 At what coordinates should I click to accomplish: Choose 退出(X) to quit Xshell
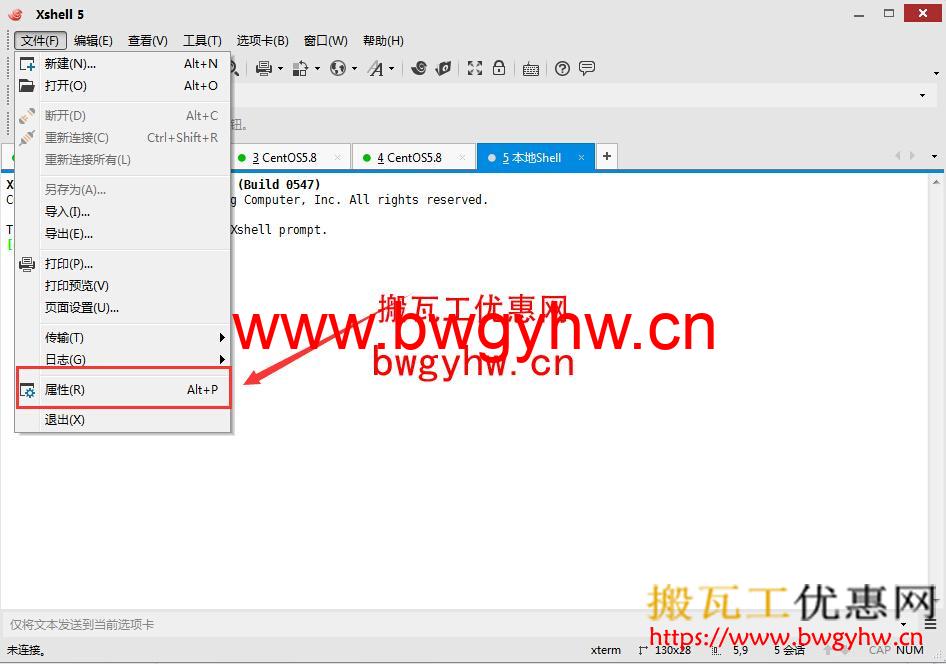click(x=122, y=420)
